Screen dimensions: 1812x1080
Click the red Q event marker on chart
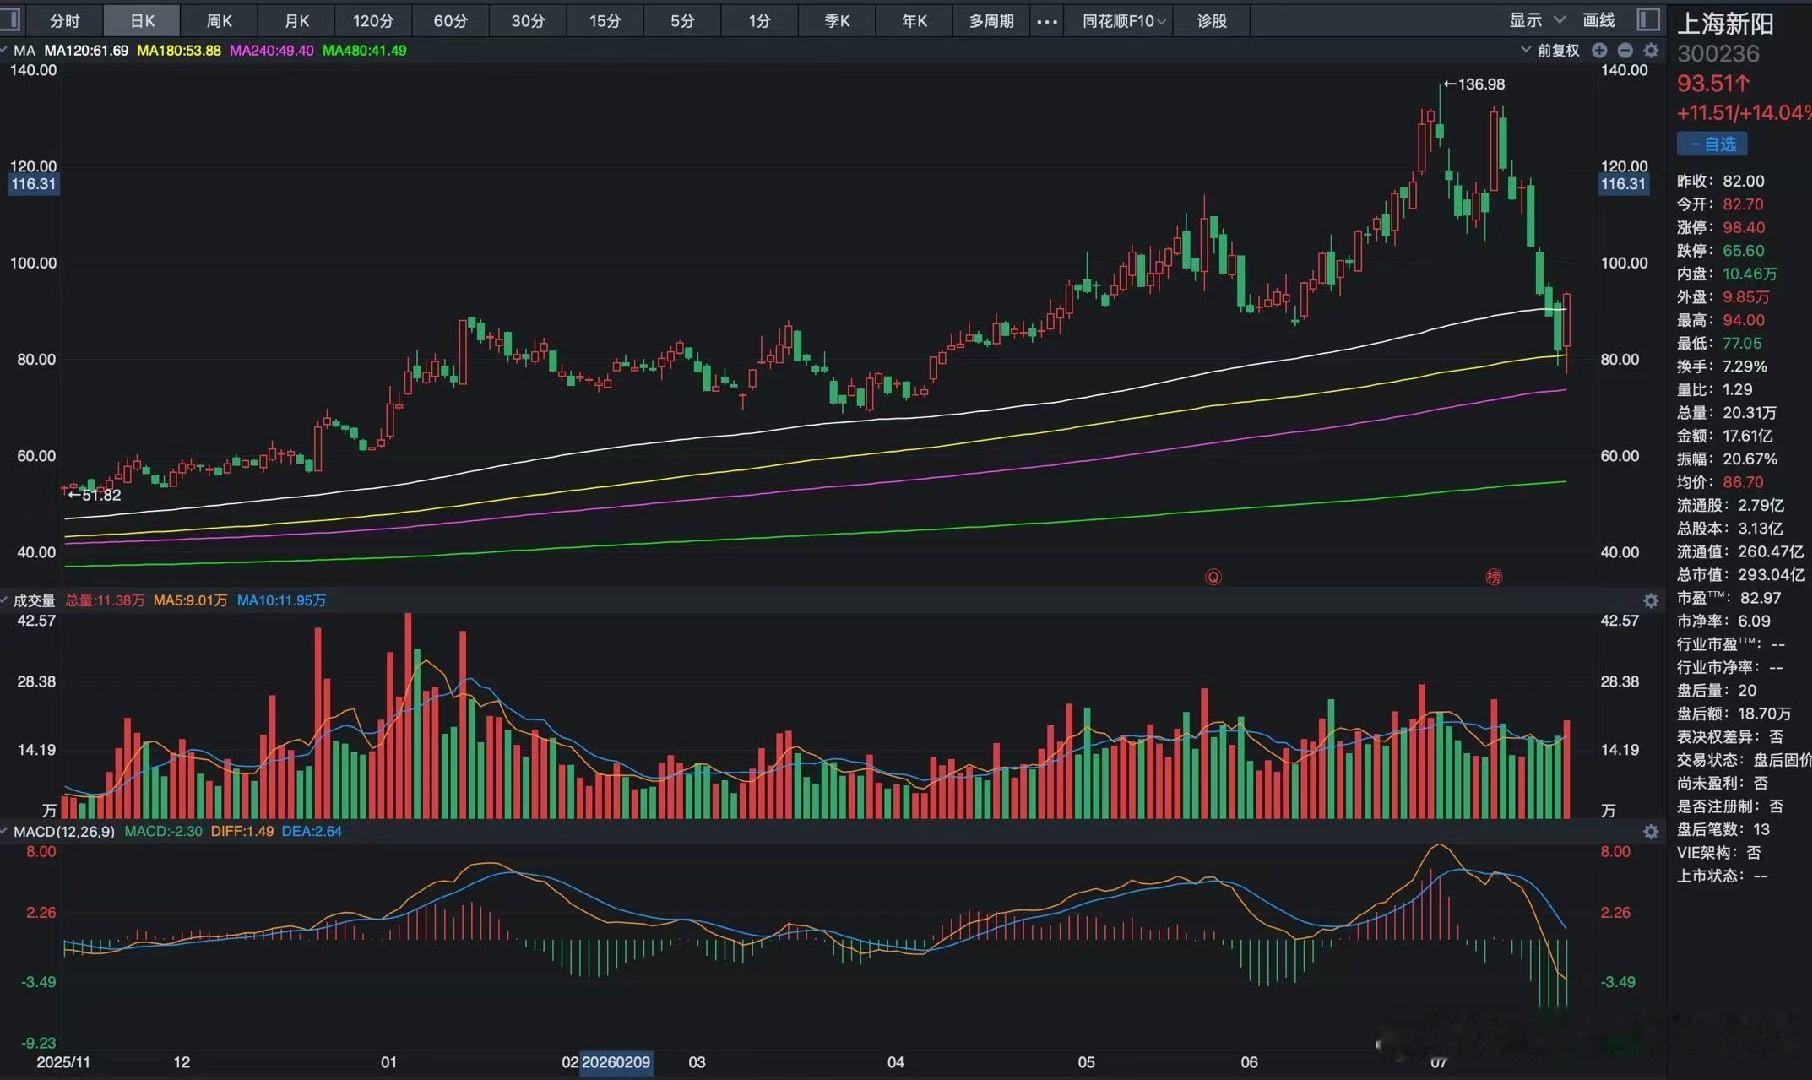pos(1213,577)
